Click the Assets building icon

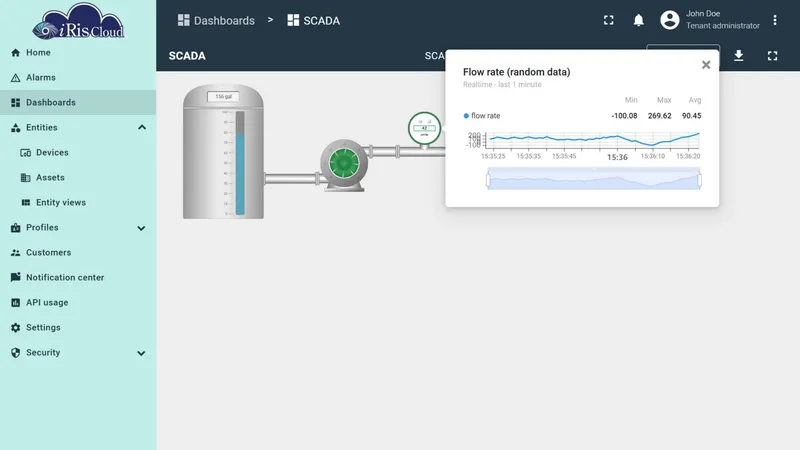click(x=26, y=178)
